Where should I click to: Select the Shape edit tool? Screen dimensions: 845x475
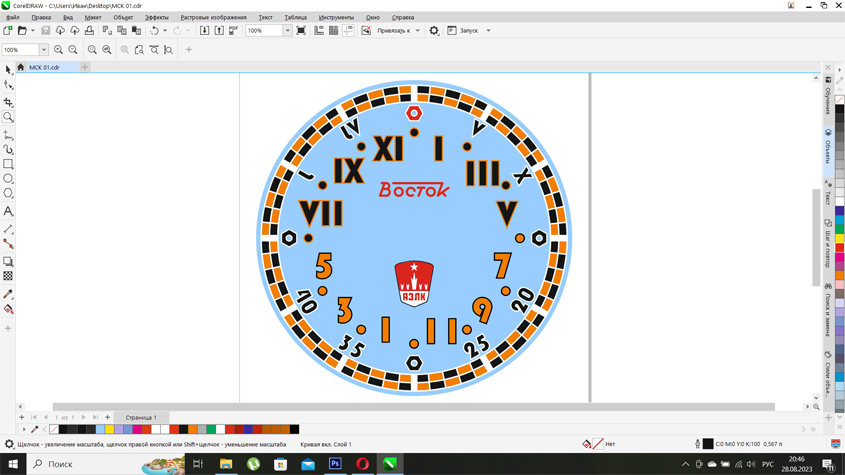point(8,85)
